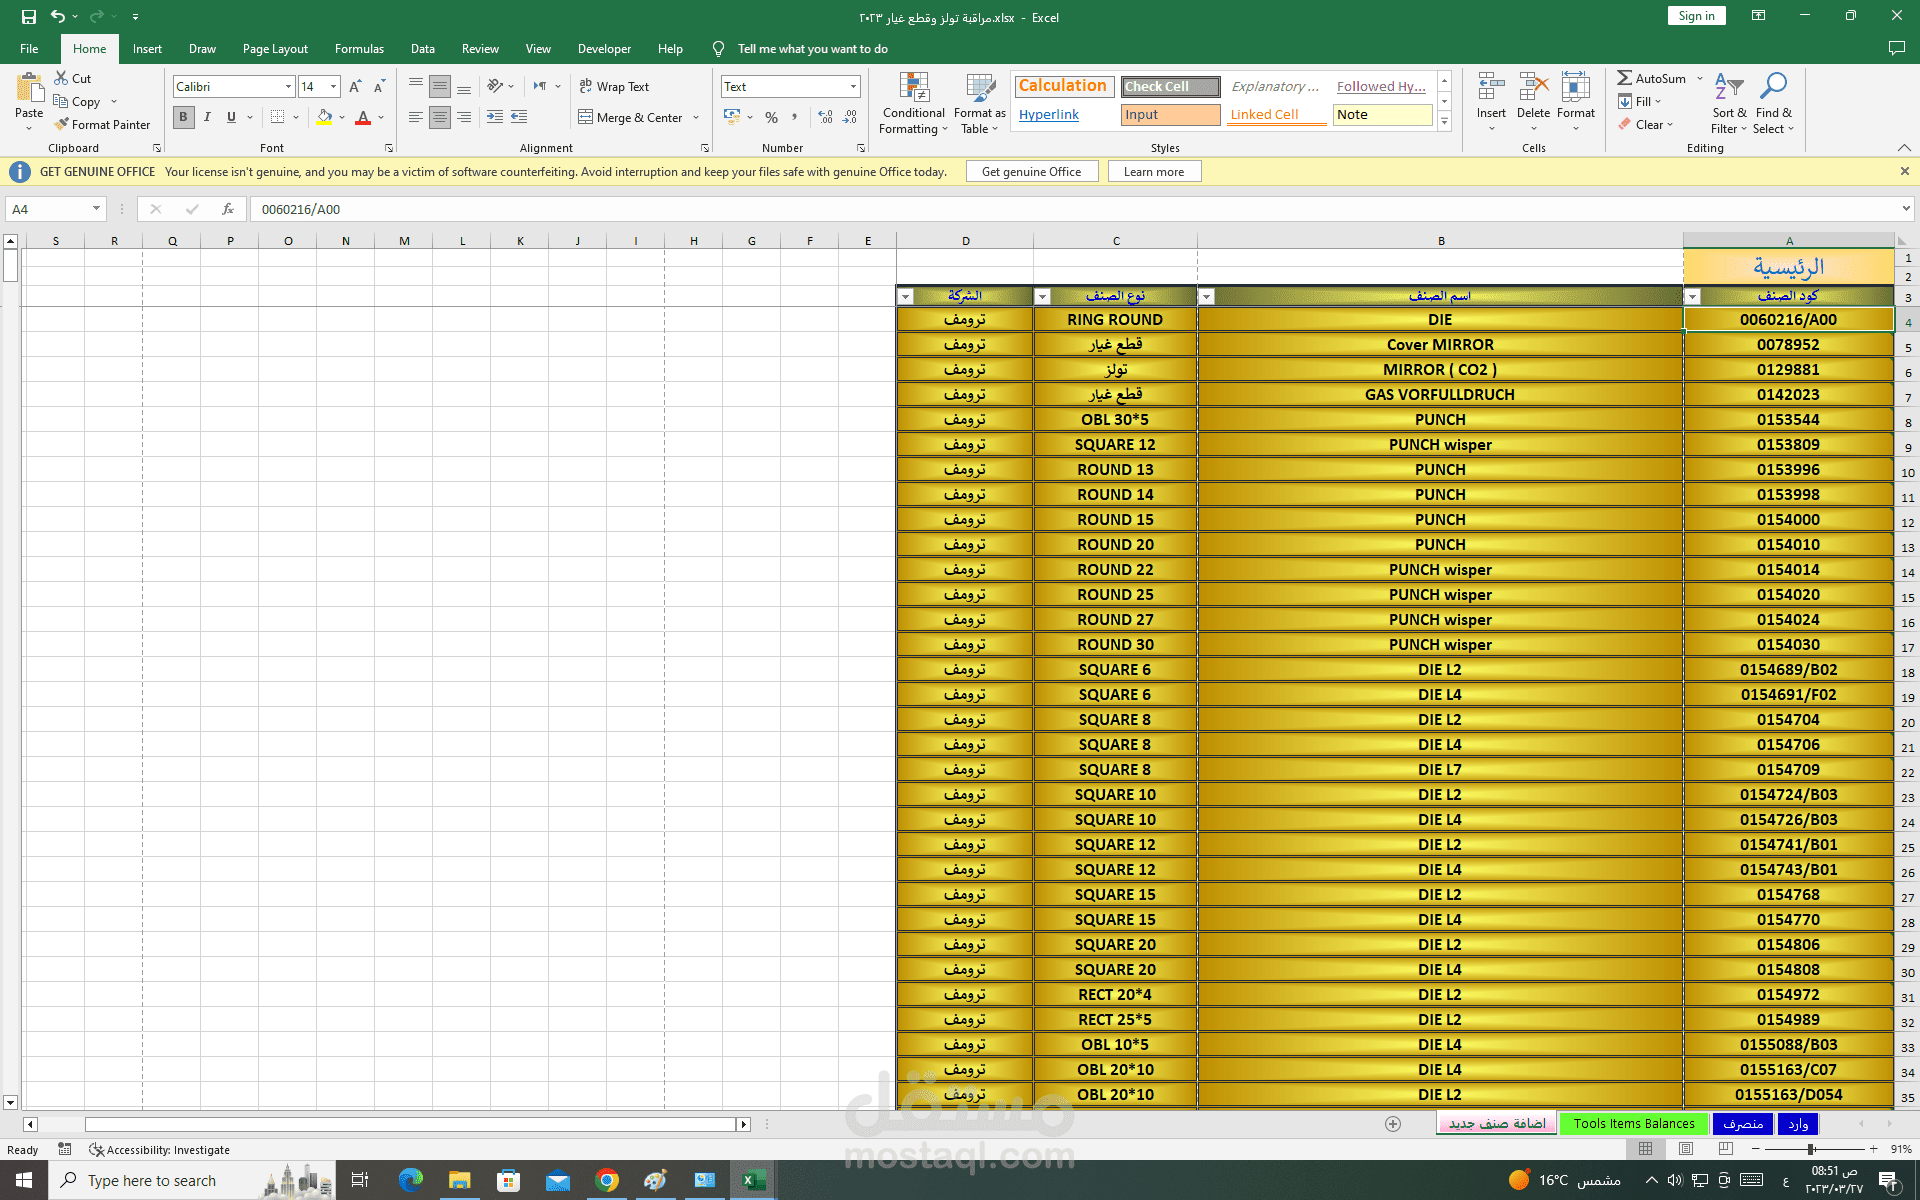Click the Get genuine Office button
Image resolution: width=1920 pixels, height=1200 pixels.
(x=1031, y=172)
